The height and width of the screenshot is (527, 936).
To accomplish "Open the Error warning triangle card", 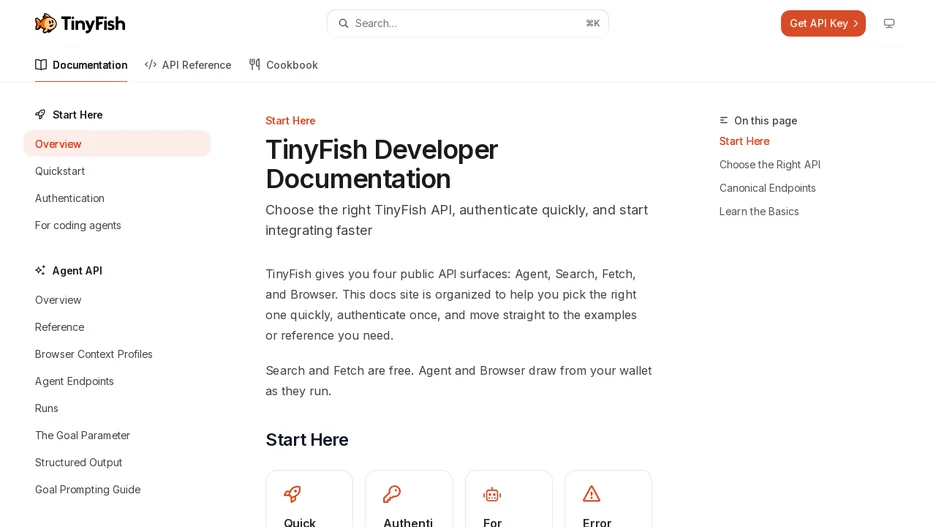I will 608,499.
